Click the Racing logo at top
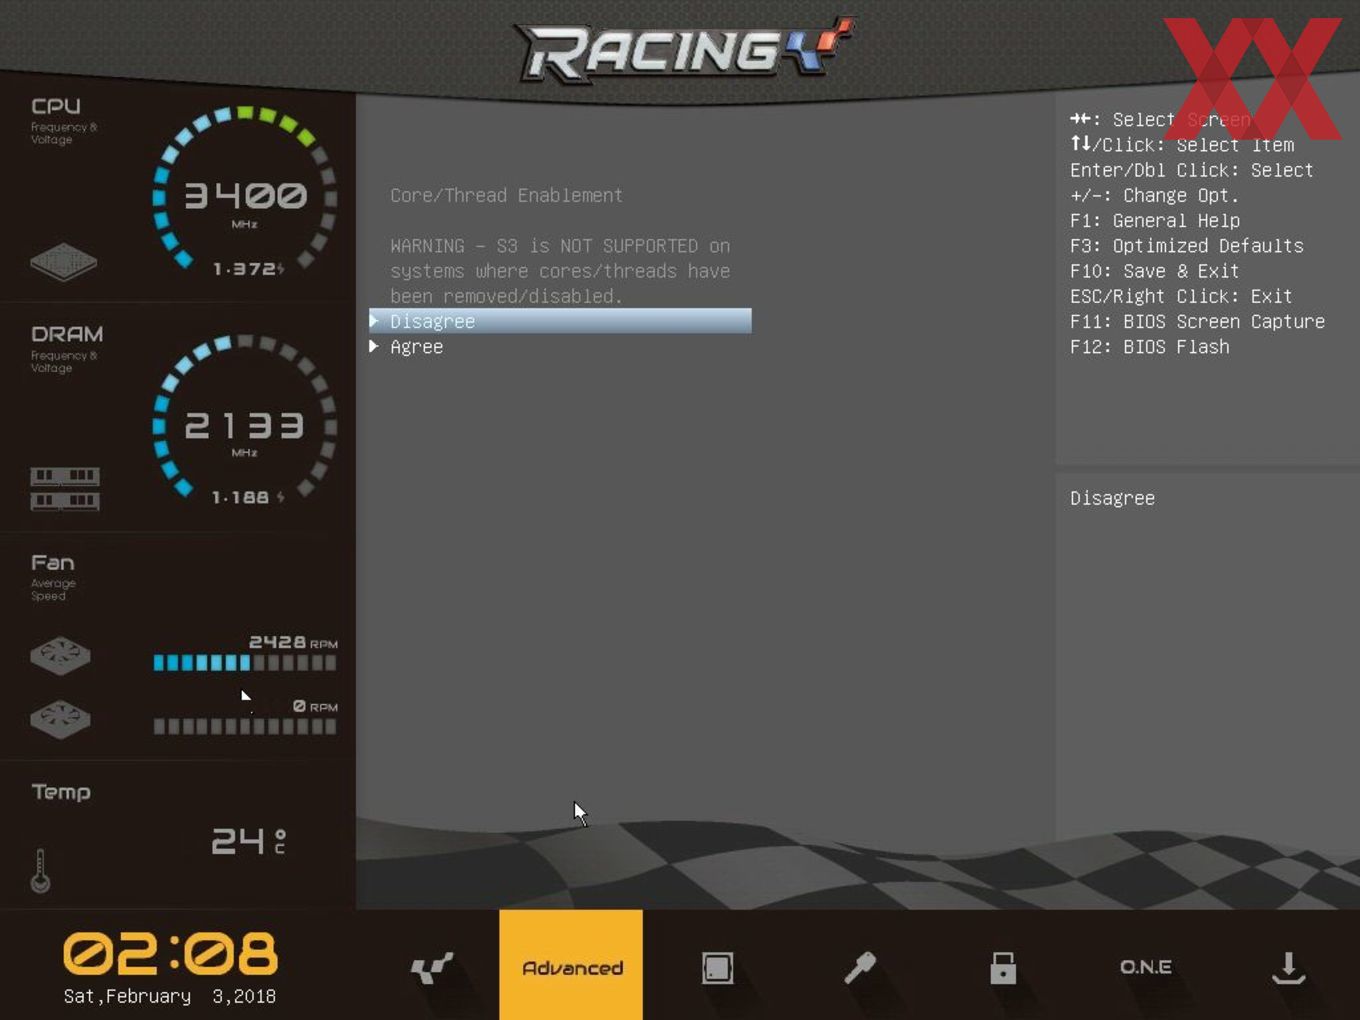The image size is (1360, 1020). (x=683, y=50)
